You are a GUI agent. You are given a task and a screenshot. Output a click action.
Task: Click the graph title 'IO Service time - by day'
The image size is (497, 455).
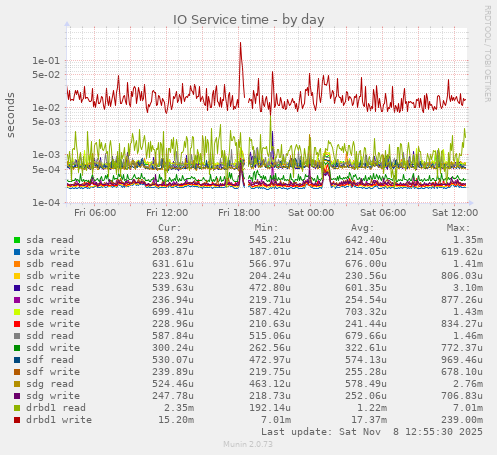[248, 20]
